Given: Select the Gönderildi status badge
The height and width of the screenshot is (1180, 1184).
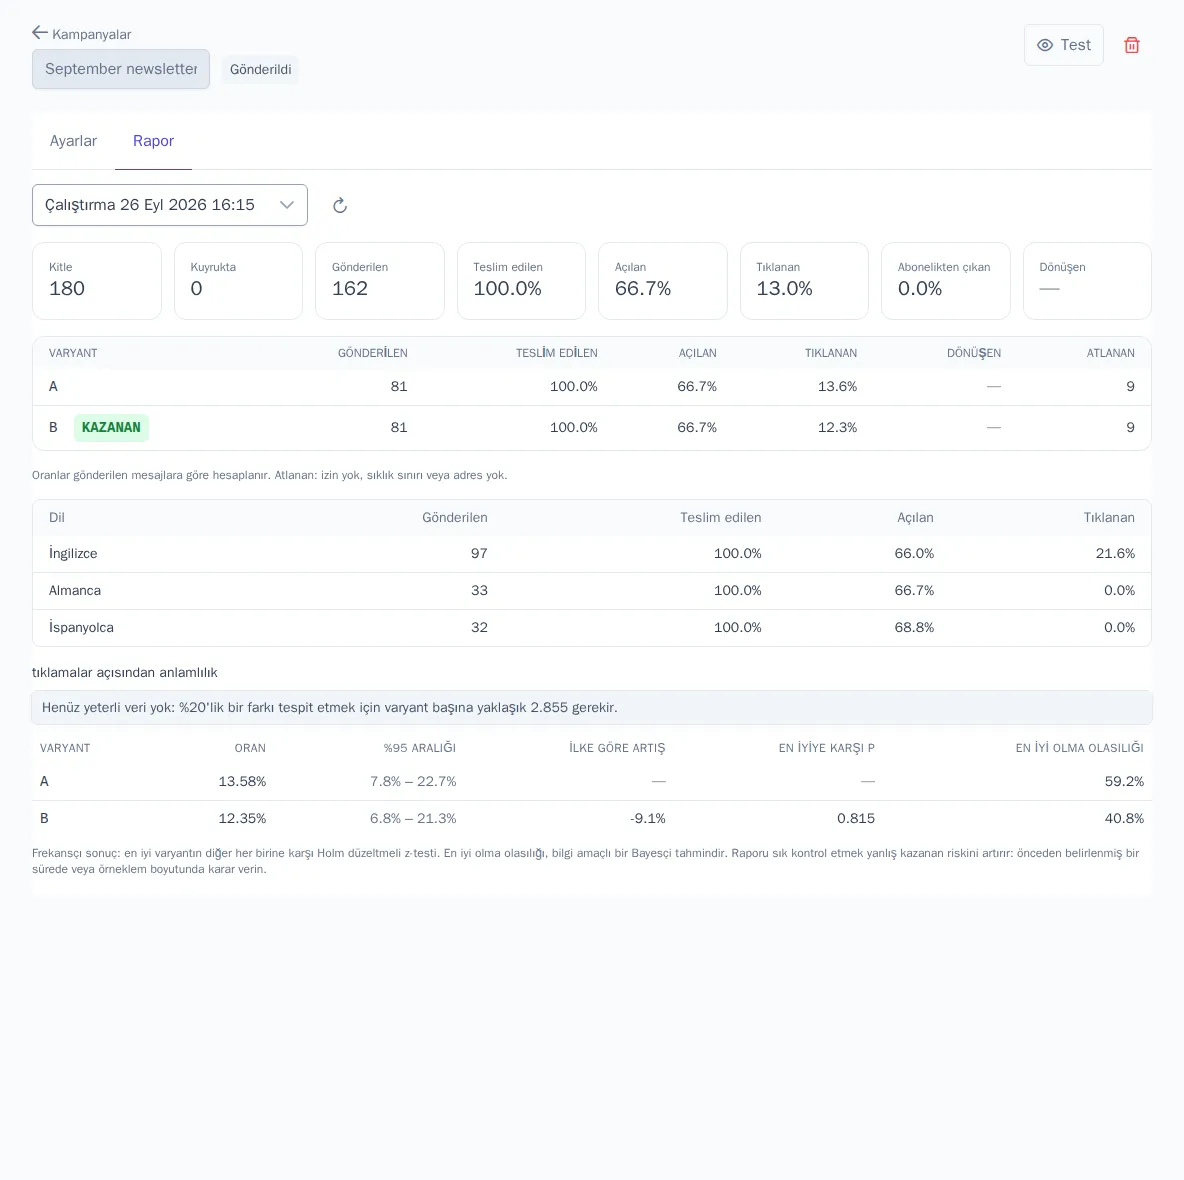Looking at the screenshot, I should pyautogui.click(x=261, y=69).
